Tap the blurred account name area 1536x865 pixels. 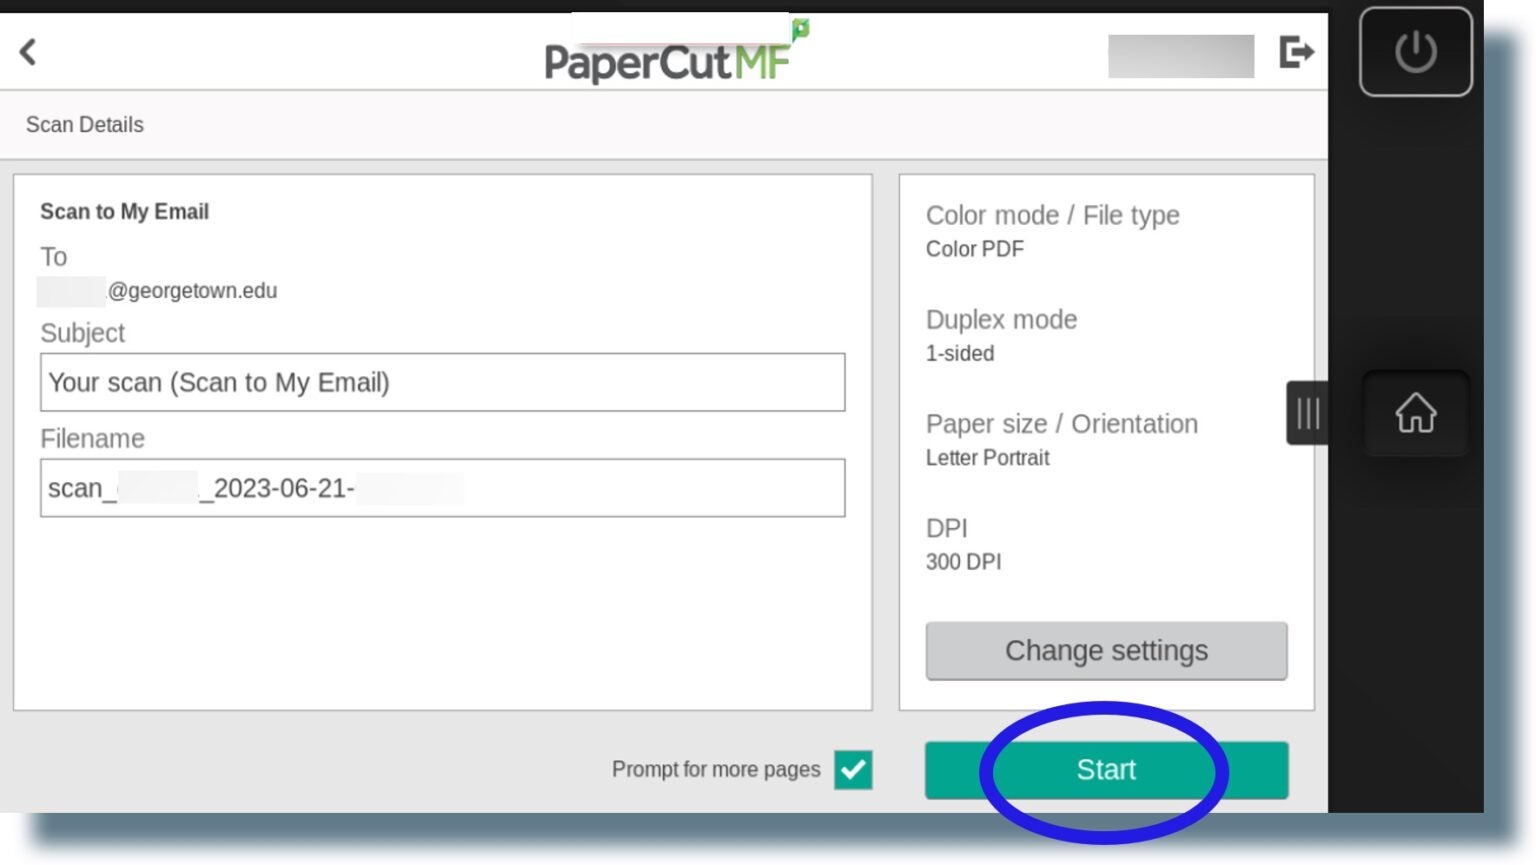click(x=1180, y=55)
